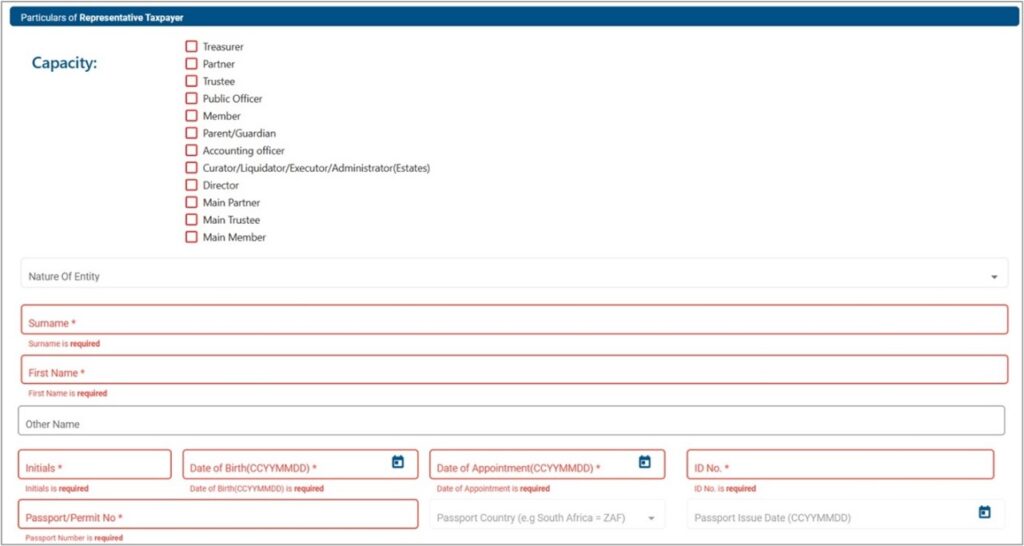
Task: Click into the First Name field
Action: (x=514, y=369)
